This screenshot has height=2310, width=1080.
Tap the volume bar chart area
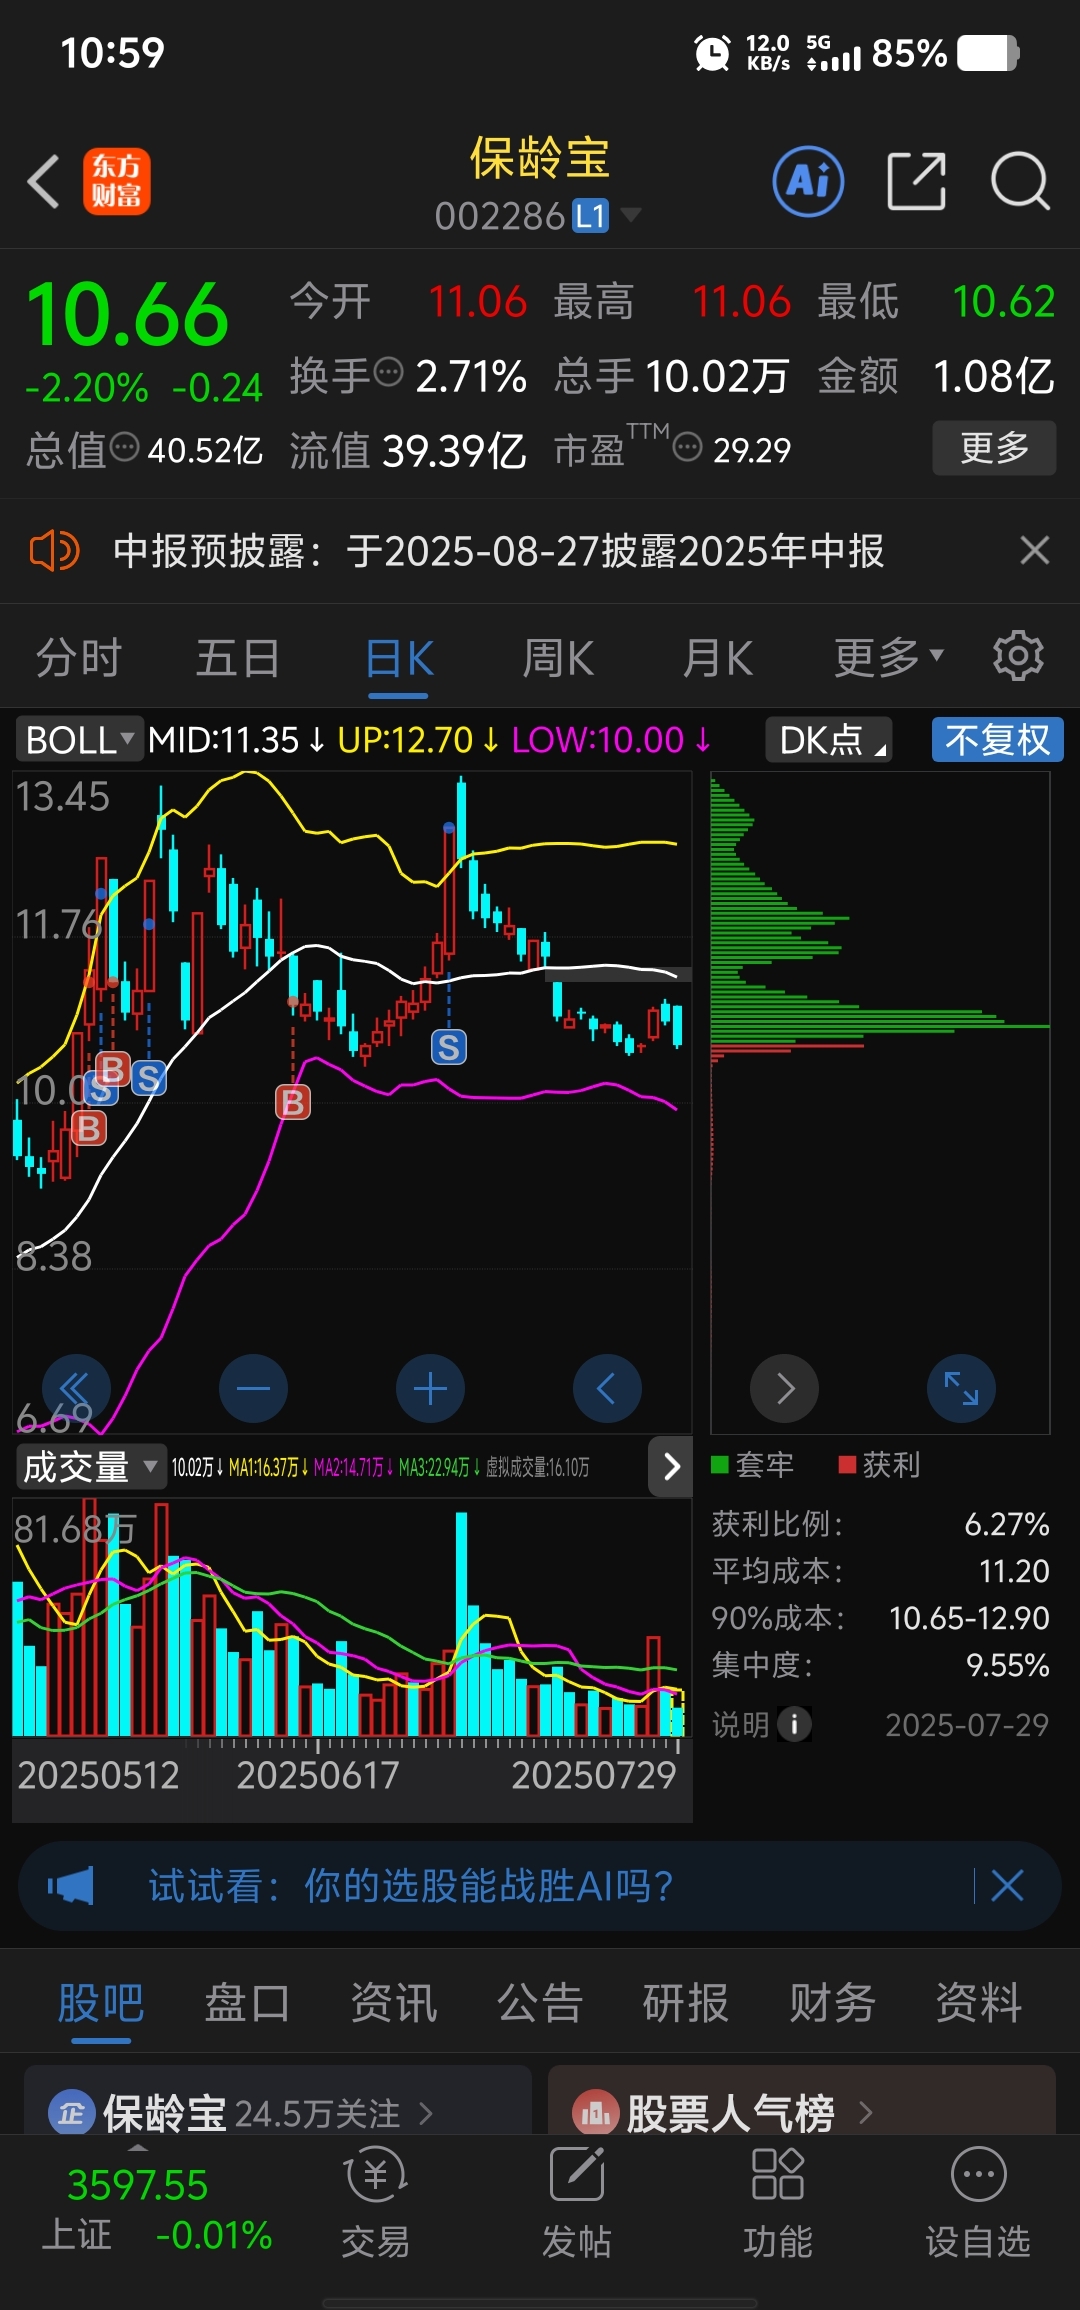click(x=350, y=1618)
